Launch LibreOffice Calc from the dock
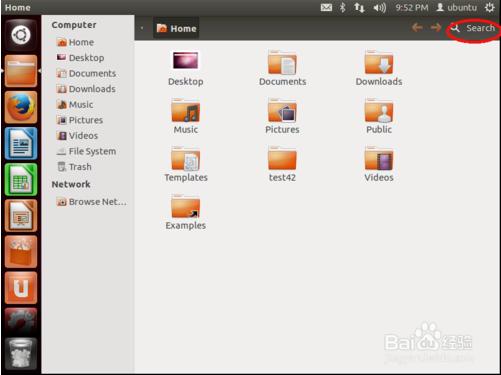501x375 pixels. pos(21,179)
